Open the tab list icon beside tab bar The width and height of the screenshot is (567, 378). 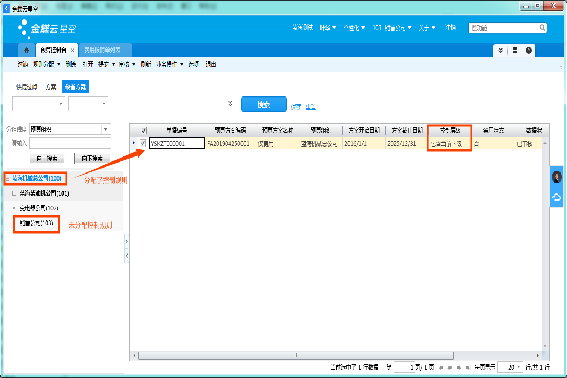[x=515, y=50]
